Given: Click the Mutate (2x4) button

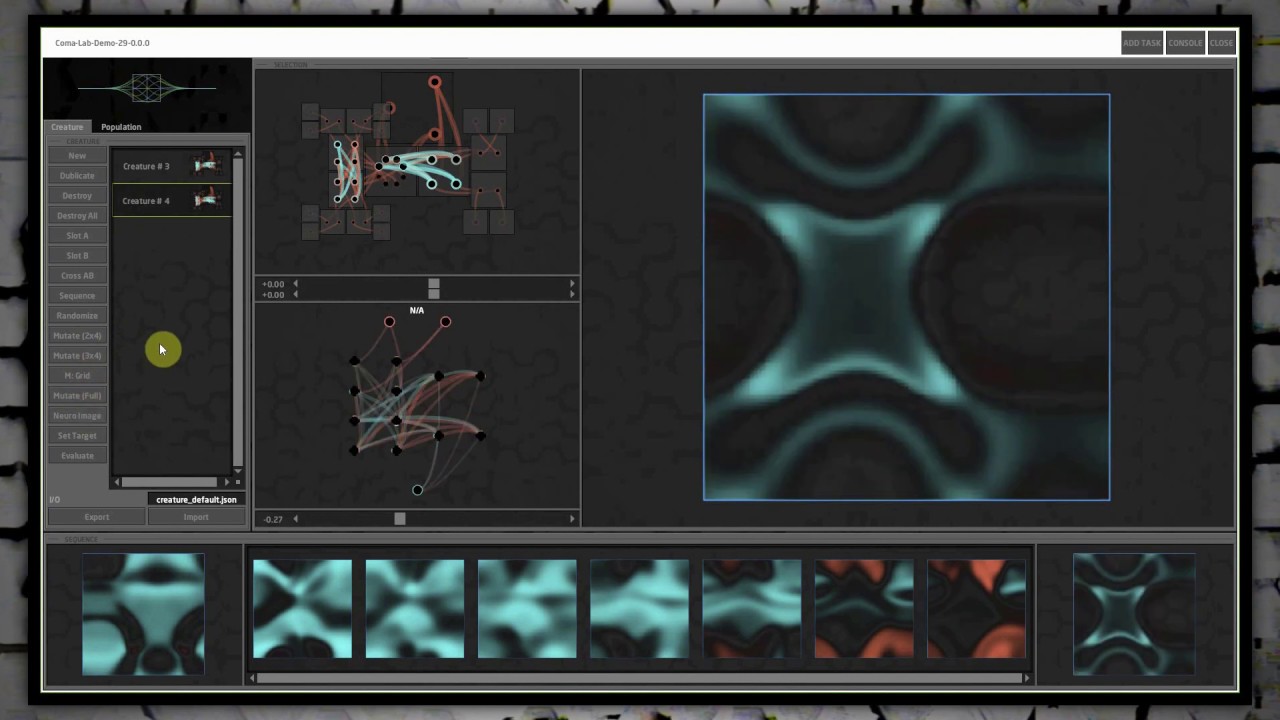Looking at the screenshot, I should [77, 336].
